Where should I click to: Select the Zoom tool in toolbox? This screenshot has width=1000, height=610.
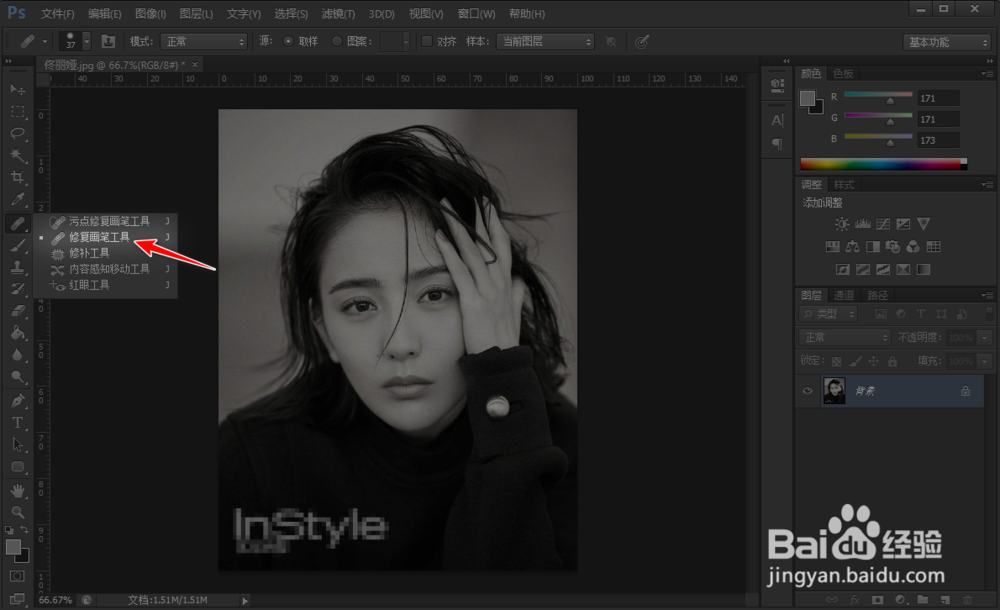17,512
